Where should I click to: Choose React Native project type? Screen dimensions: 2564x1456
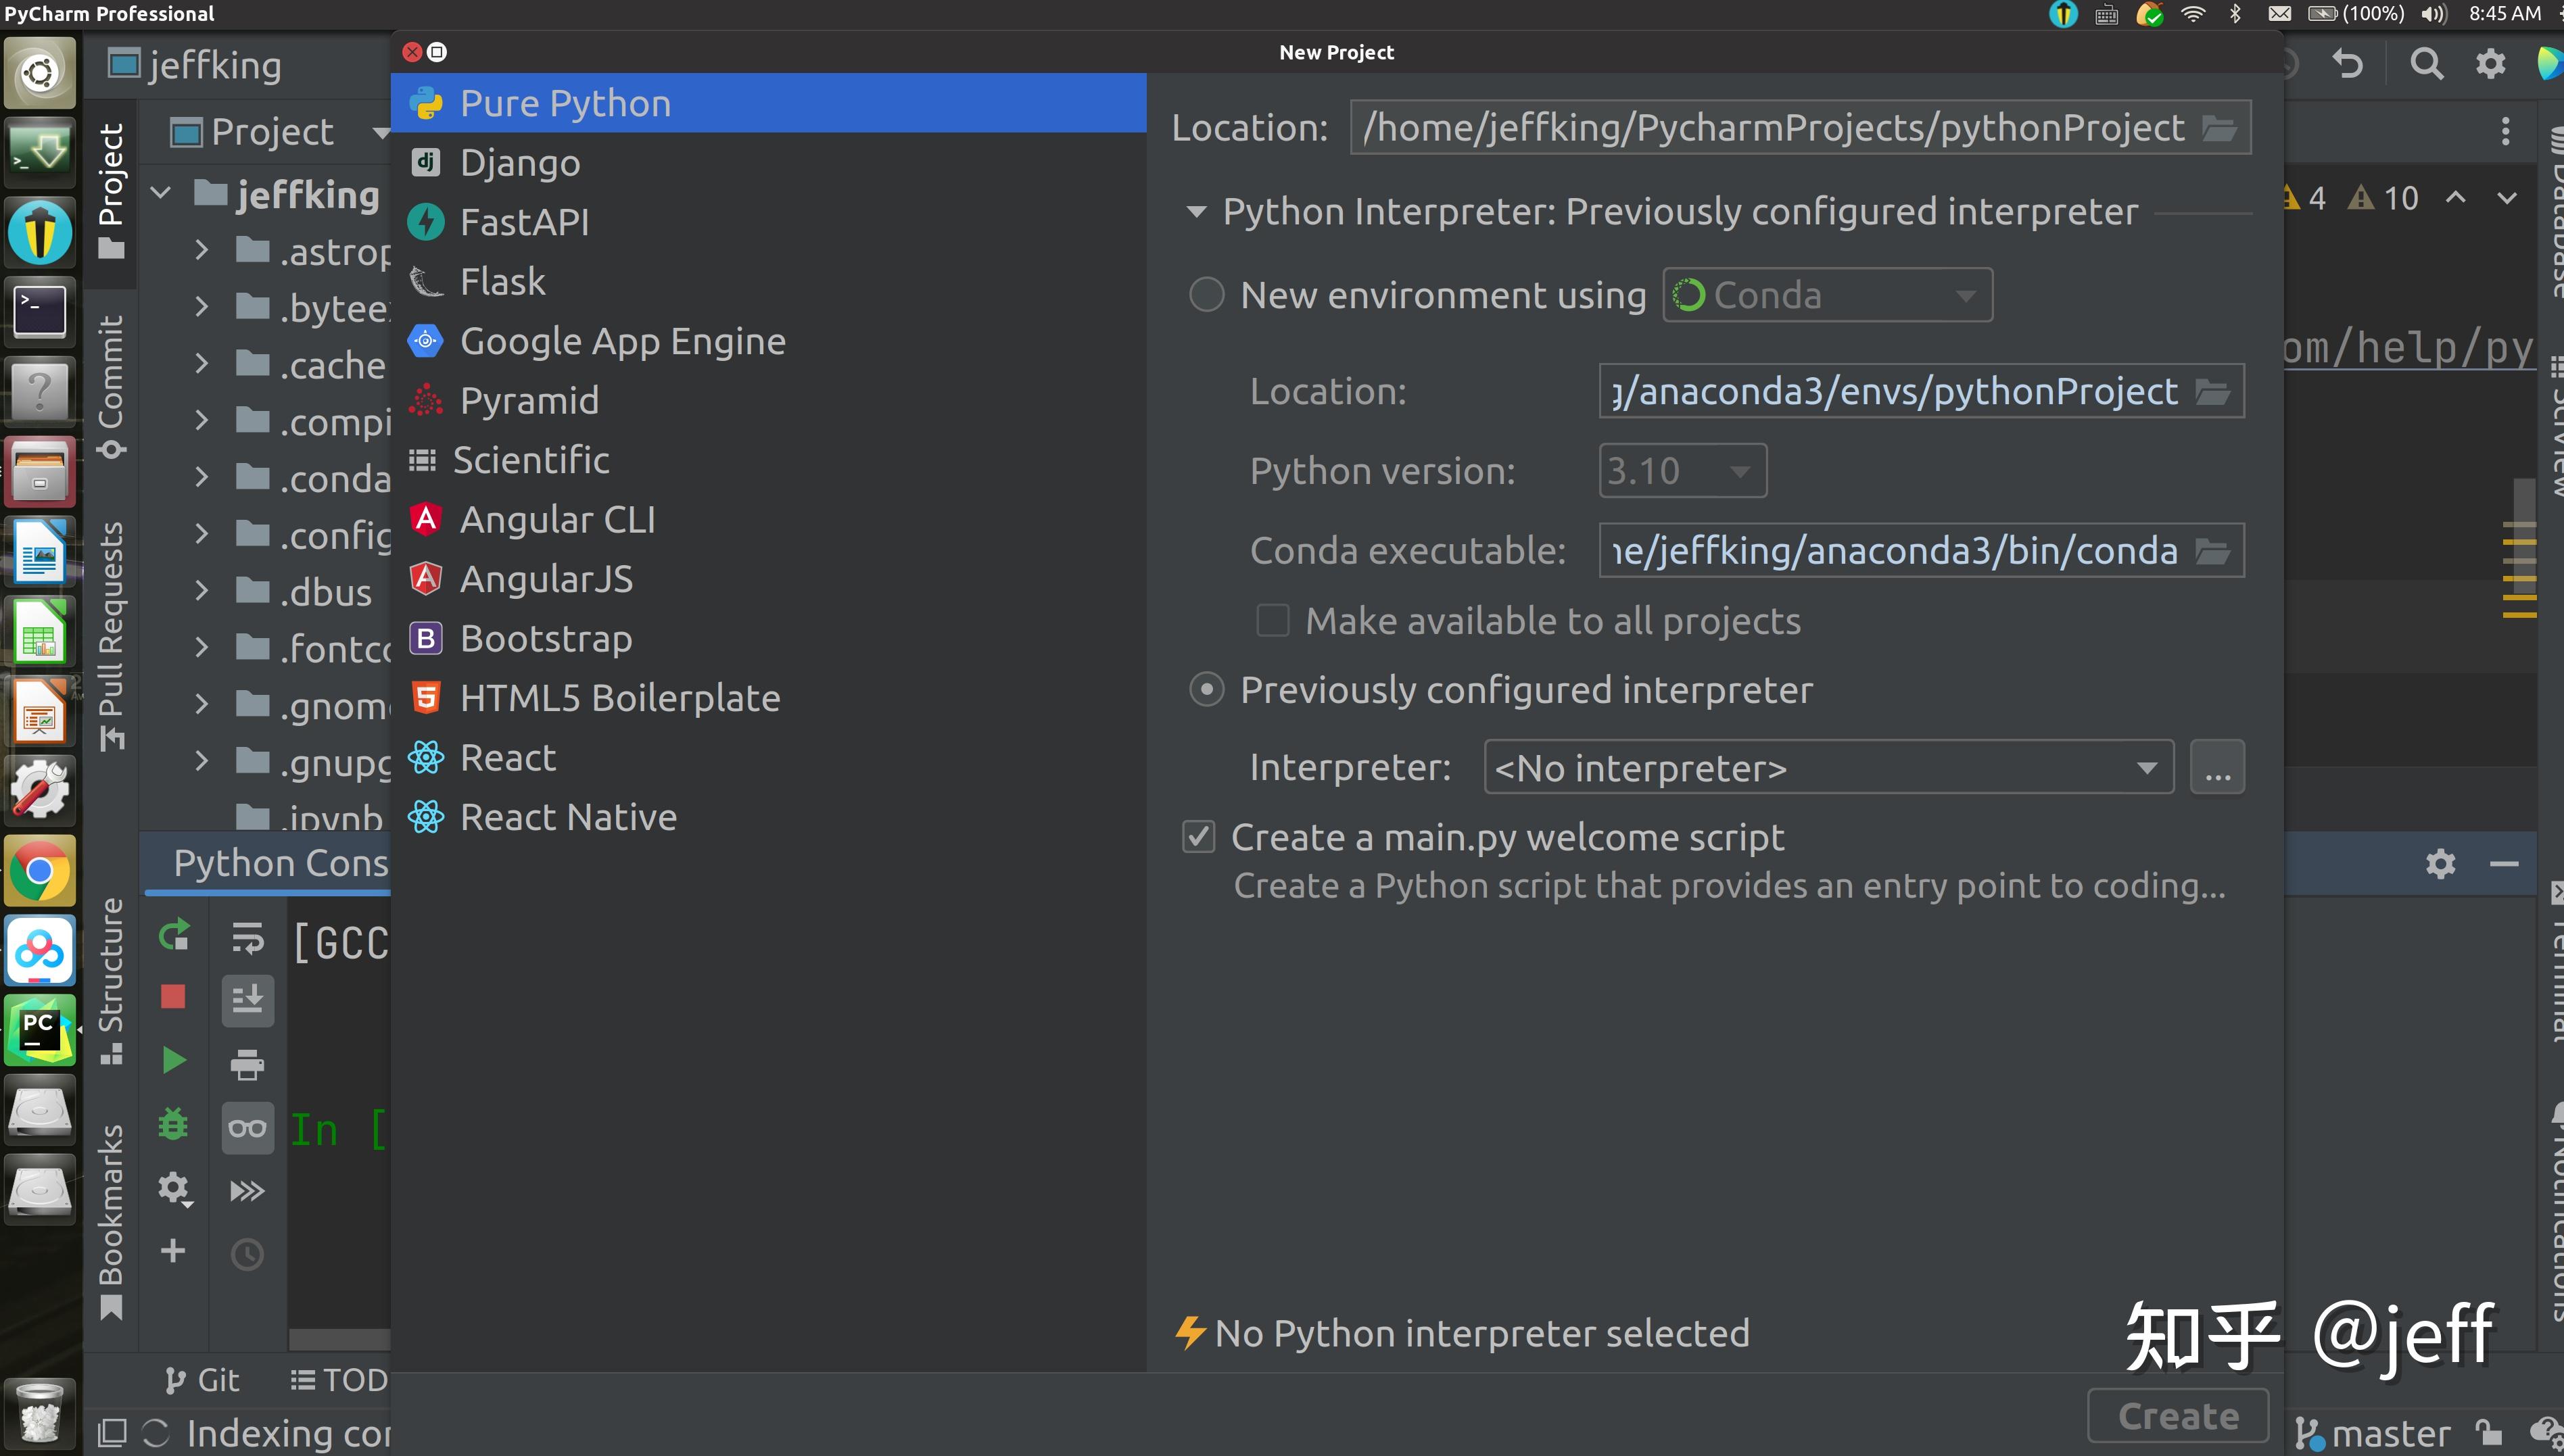click(x=768, y=817)
